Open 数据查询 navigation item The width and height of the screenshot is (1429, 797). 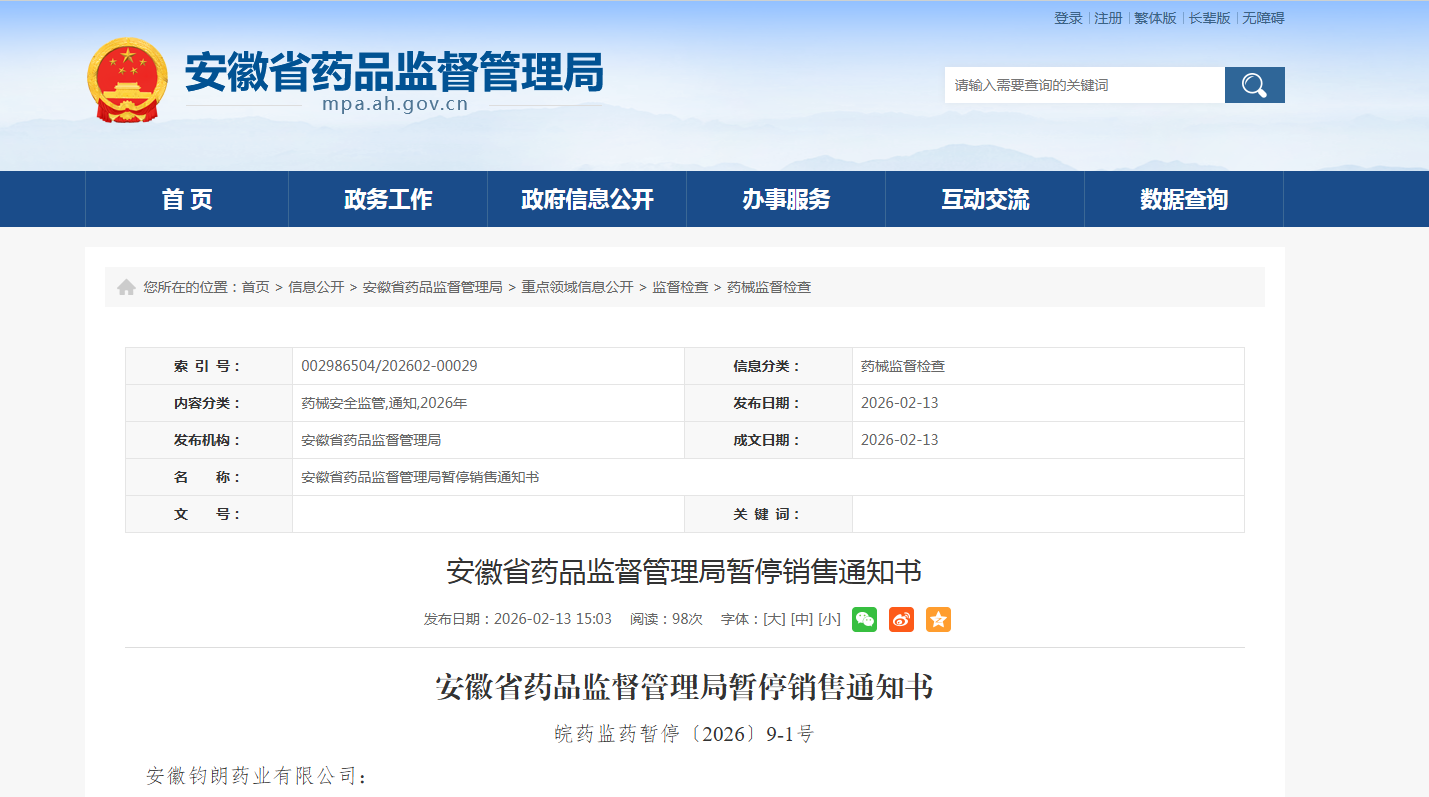click(x=1184, y=199)
